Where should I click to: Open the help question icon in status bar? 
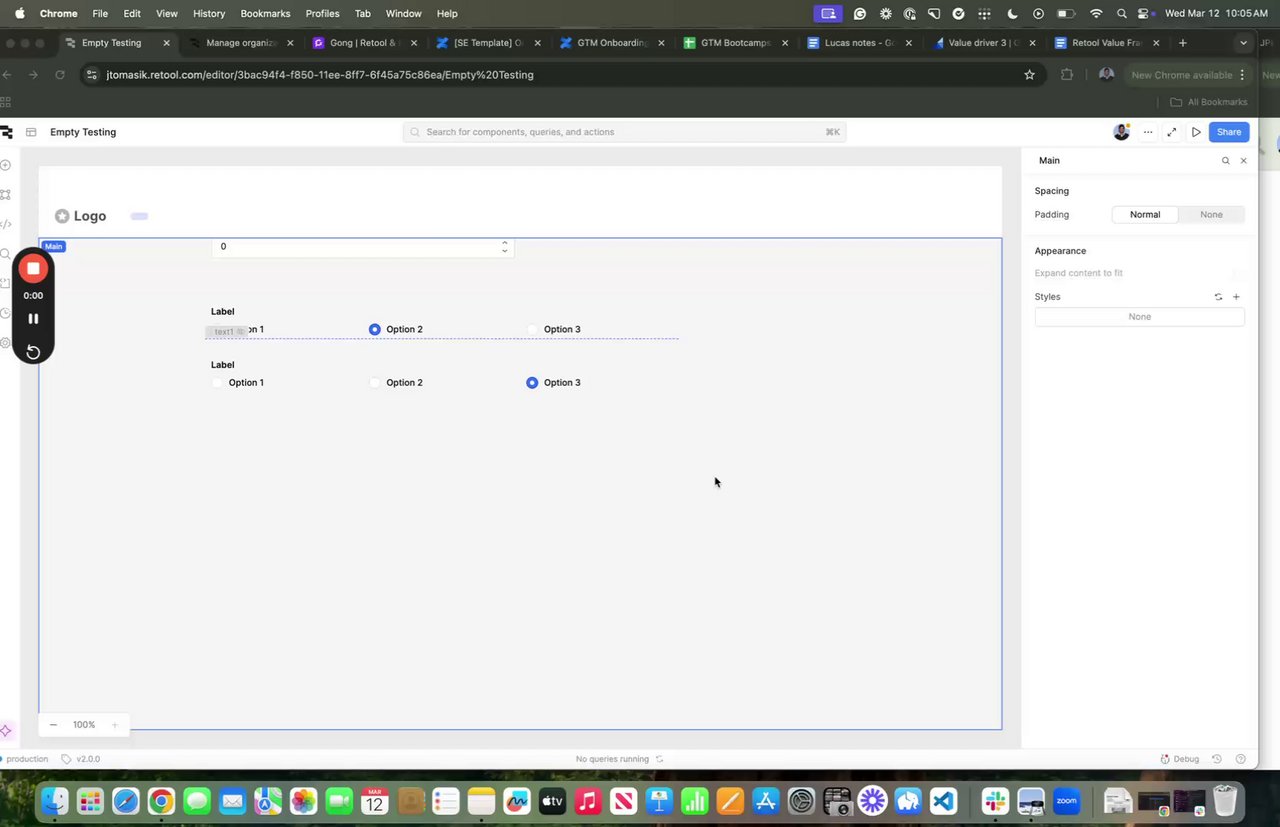pos(1241,759)
